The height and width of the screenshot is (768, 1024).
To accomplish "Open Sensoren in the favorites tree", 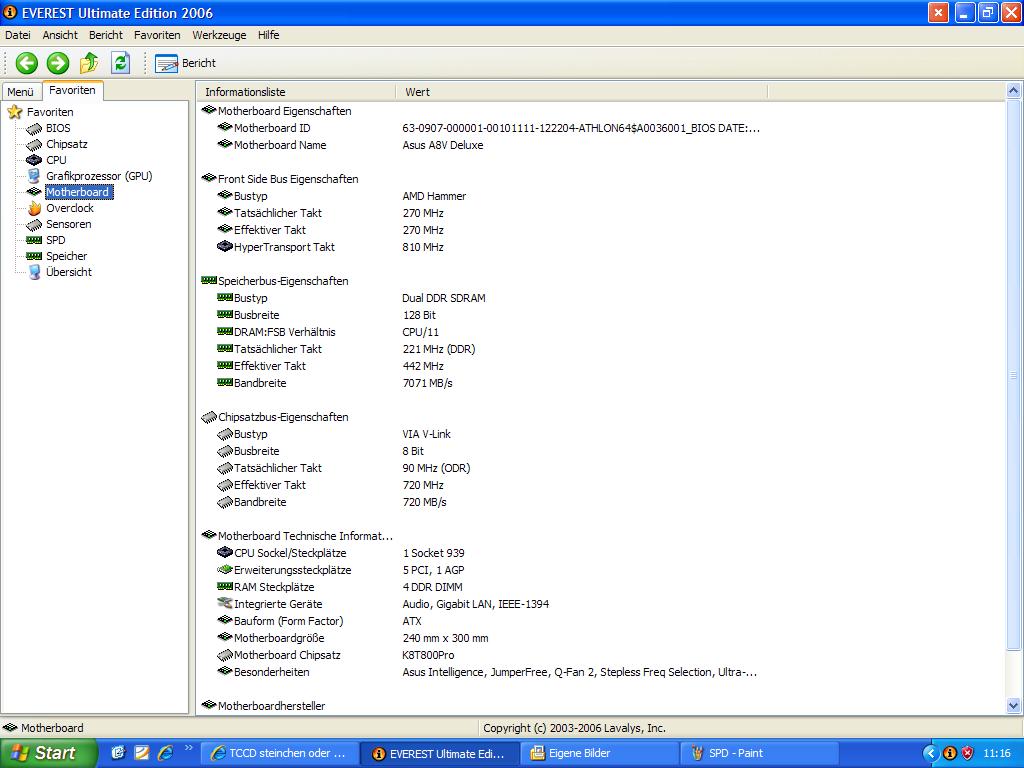I will [x=69, y=224].
